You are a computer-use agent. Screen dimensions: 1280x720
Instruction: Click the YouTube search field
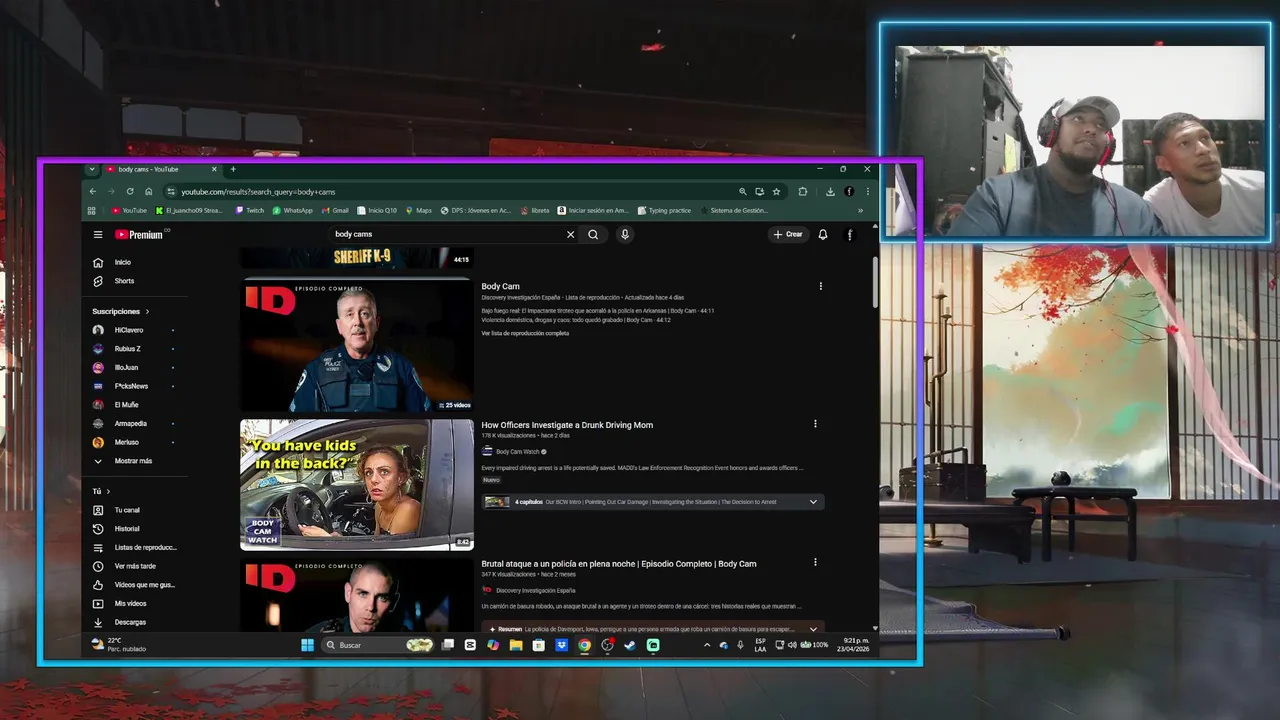pyautogui.click(x=448, y=235)
